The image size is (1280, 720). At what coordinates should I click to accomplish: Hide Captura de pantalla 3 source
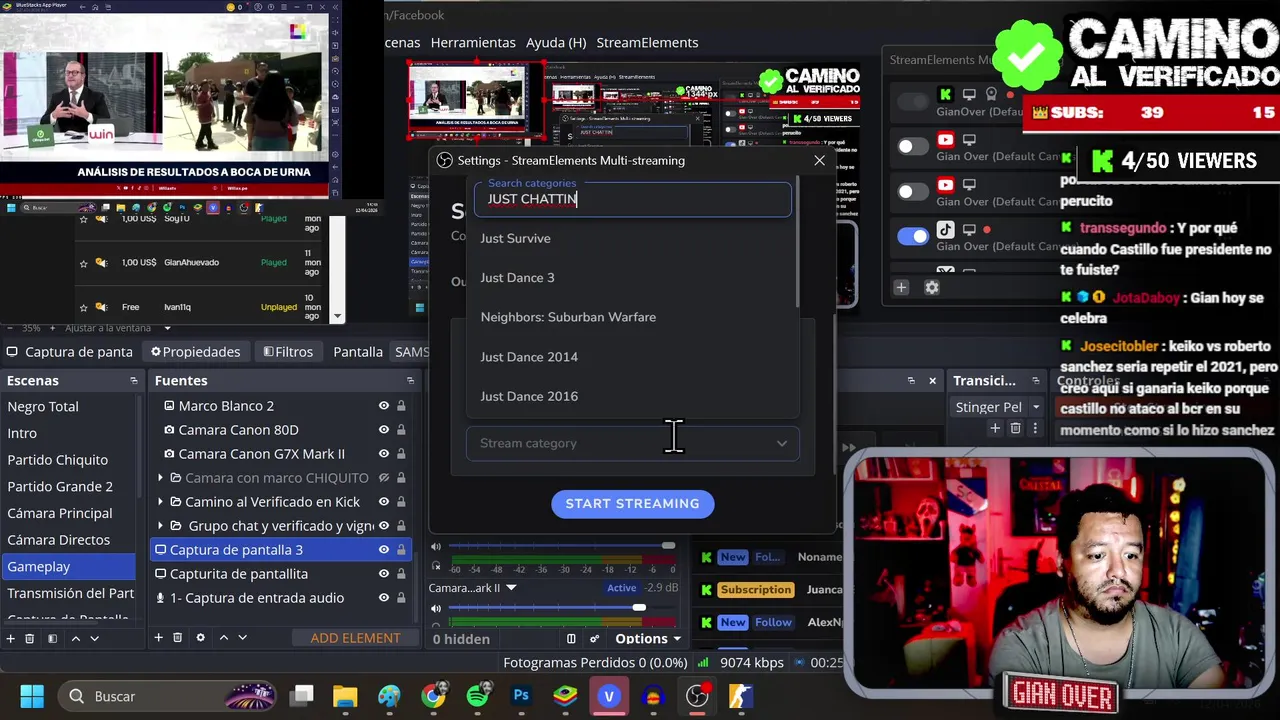pos(383,550)
